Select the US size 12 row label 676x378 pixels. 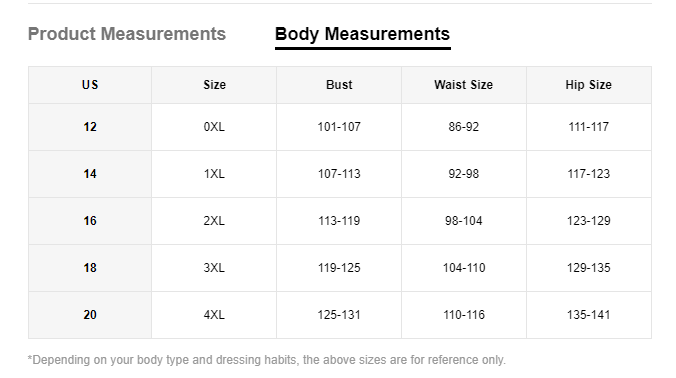pos(90,127)
